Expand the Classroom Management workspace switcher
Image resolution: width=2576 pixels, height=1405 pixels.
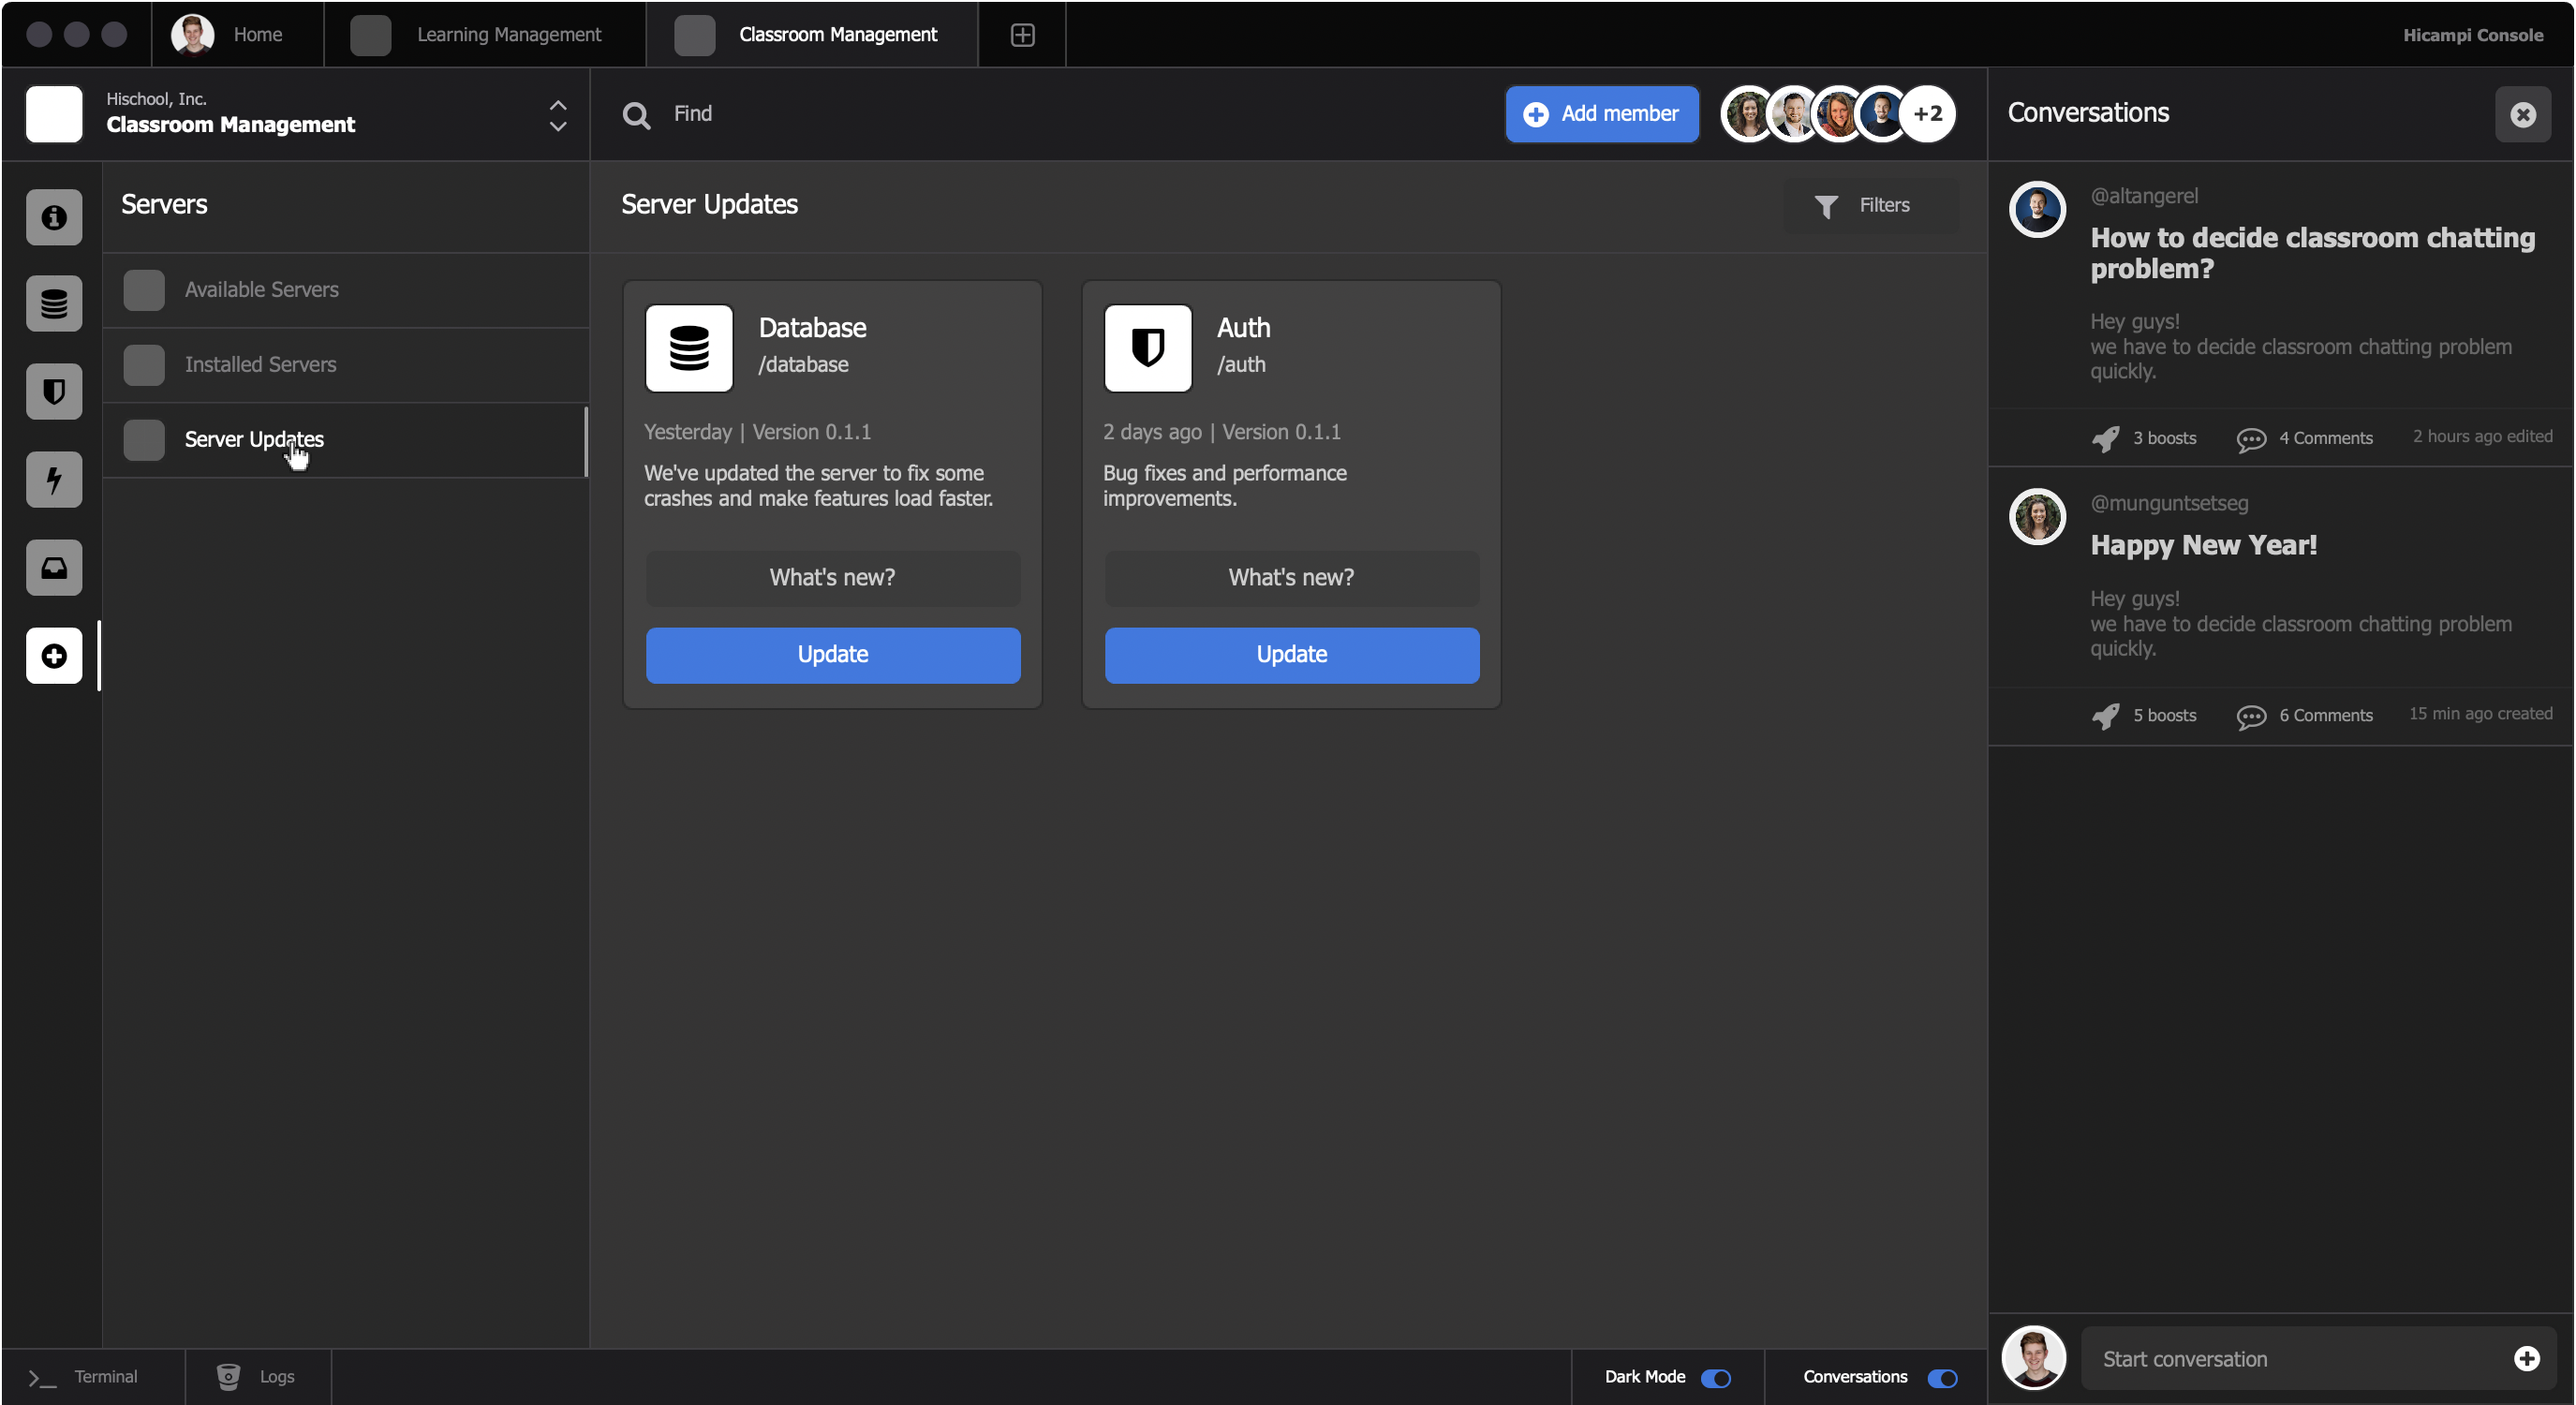(x=558, y=115)
